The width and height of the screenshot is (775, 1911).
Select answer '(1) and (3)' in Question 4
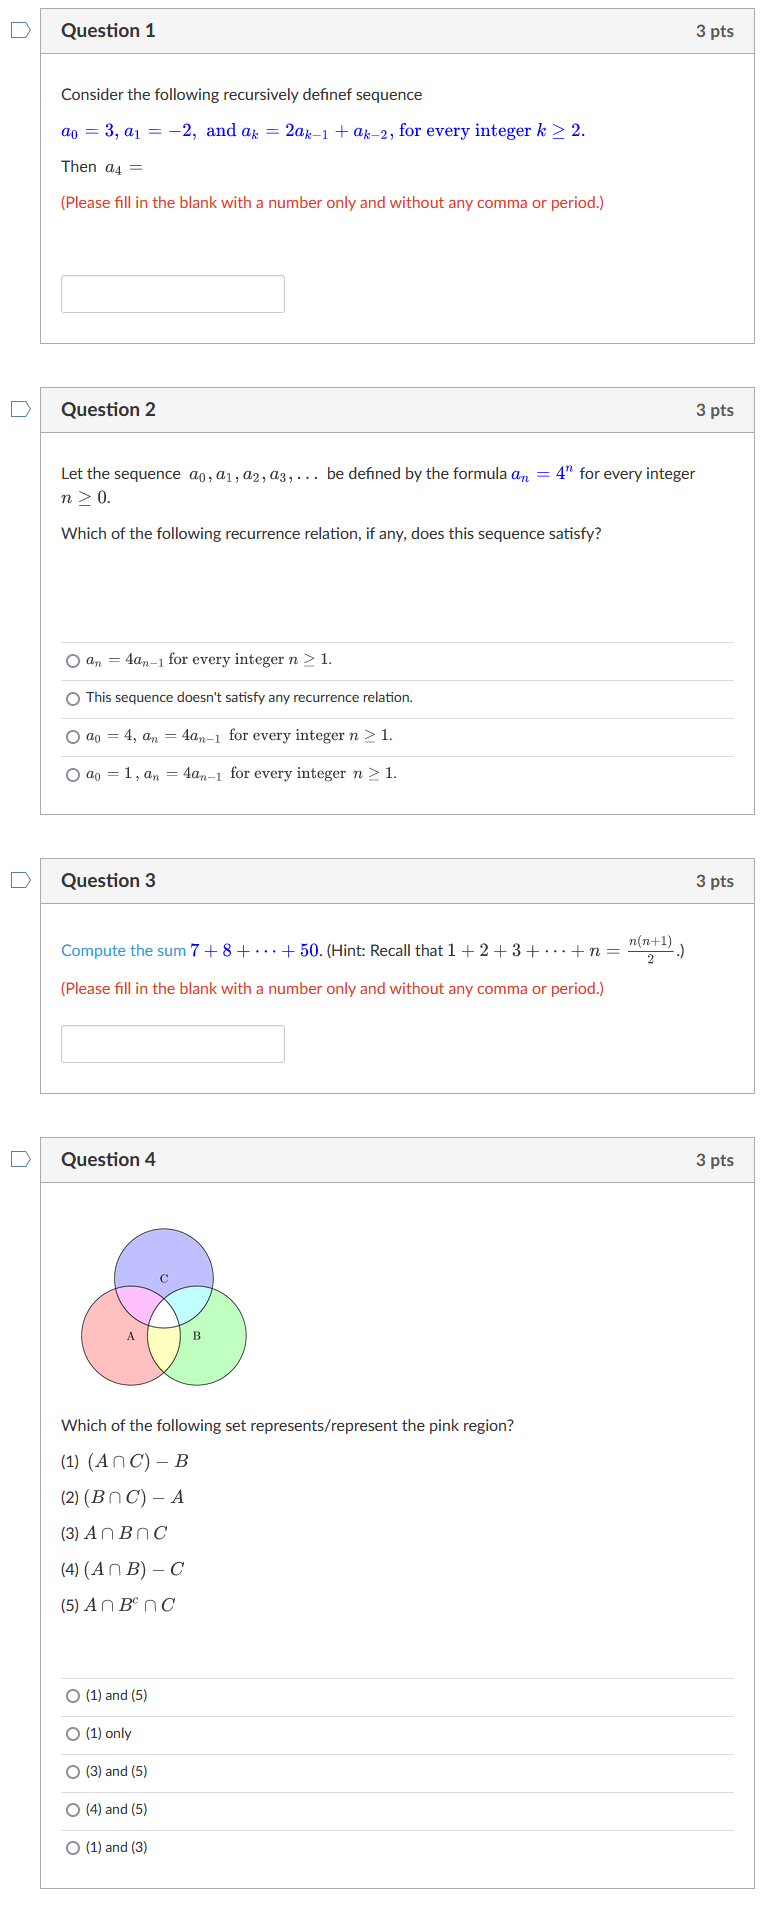tap(73, 1847)
